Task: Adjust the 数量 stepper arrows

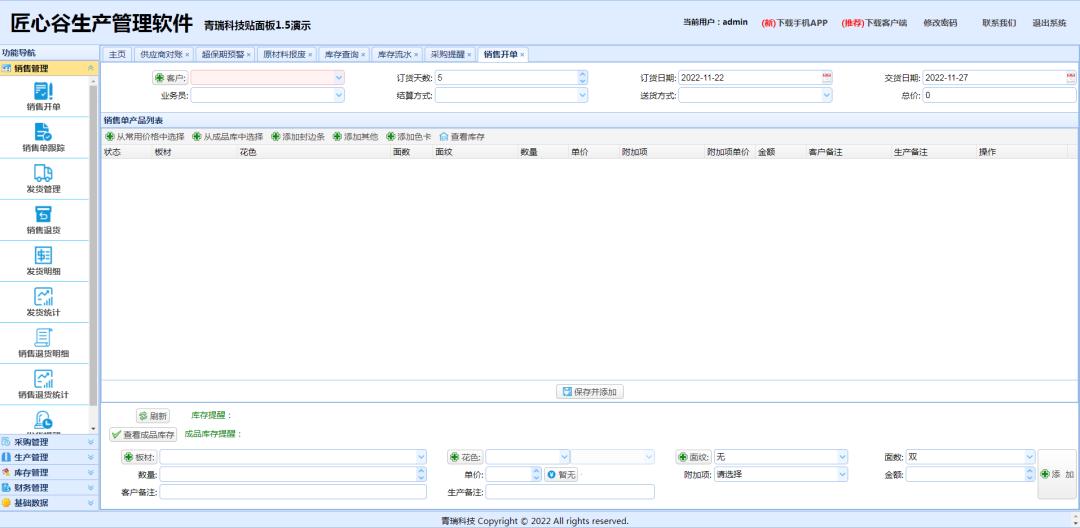Action: pos(421,474)
